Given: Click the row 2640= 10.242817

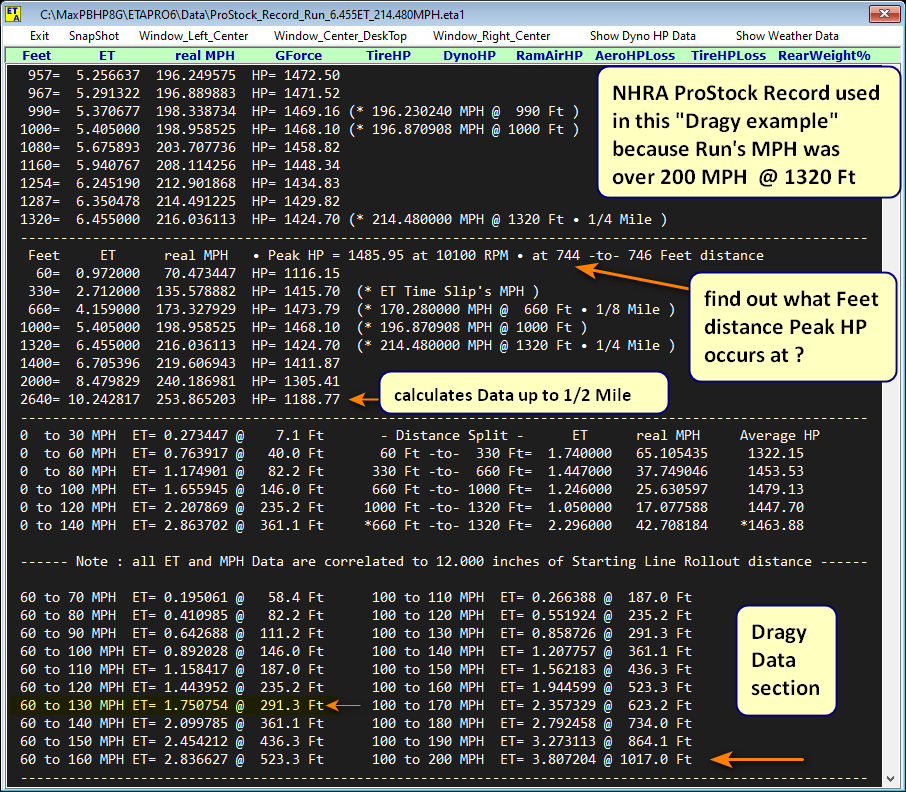Looking at the screenshot, I should [180, 399].
